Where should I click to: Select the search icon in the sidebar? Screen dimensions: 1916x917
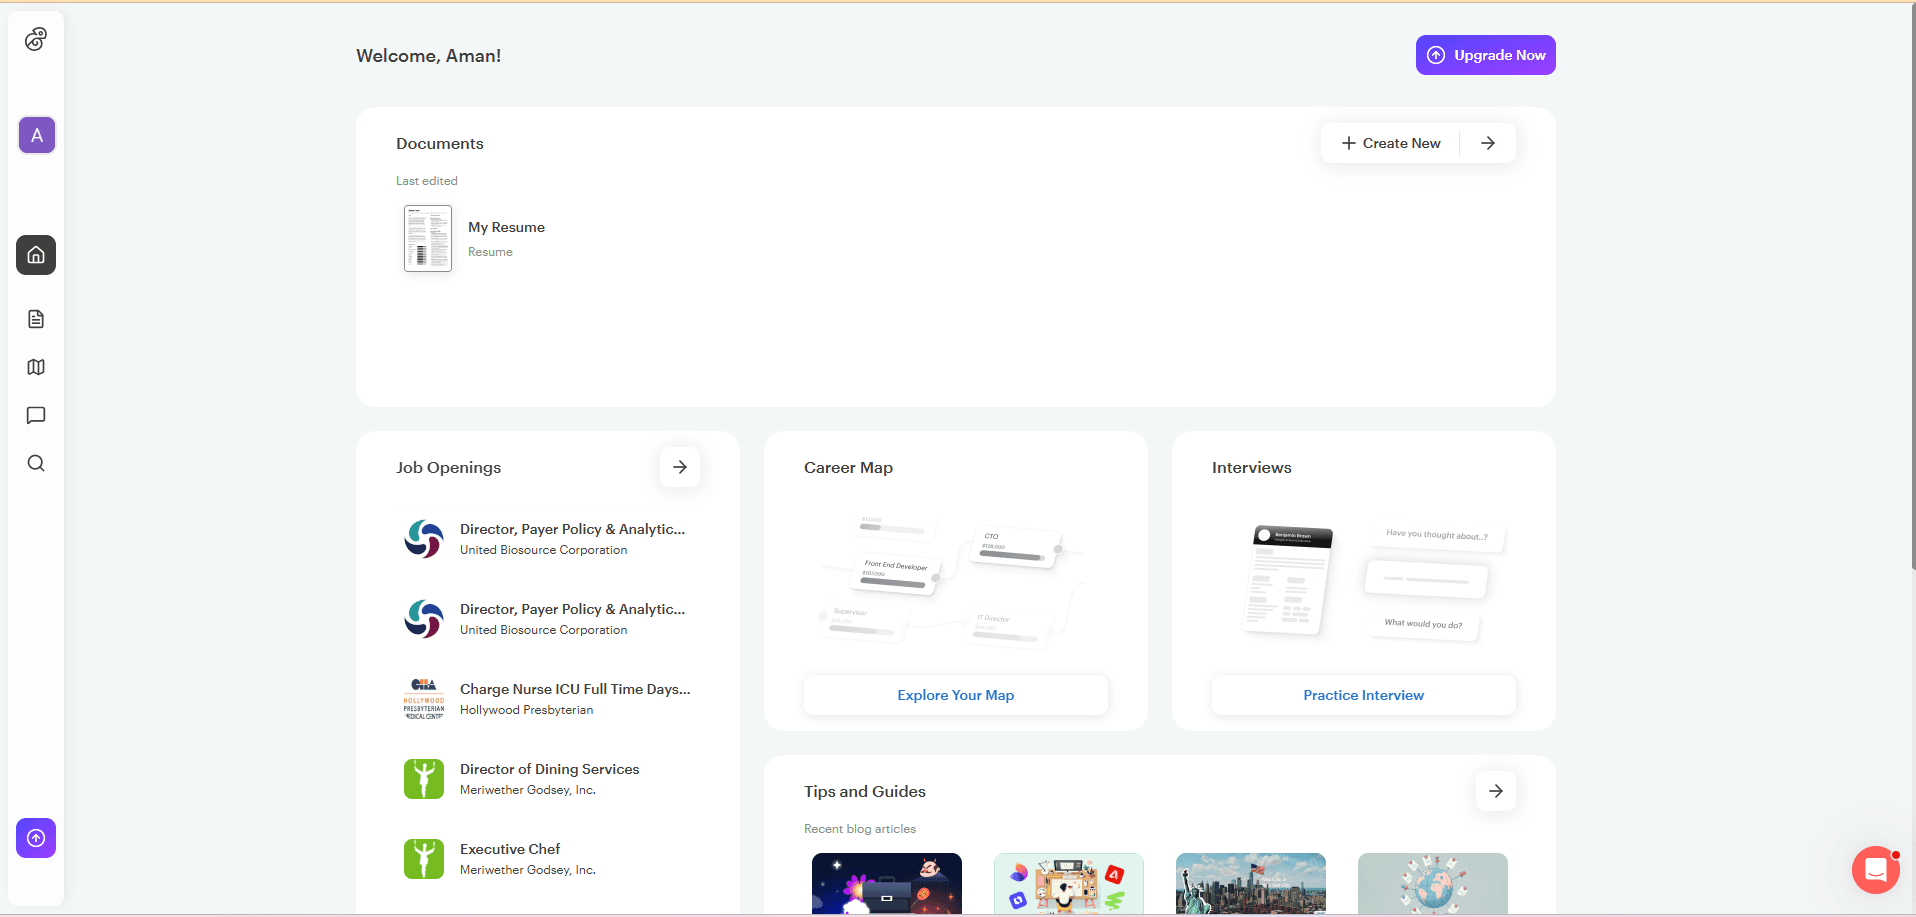36,463
